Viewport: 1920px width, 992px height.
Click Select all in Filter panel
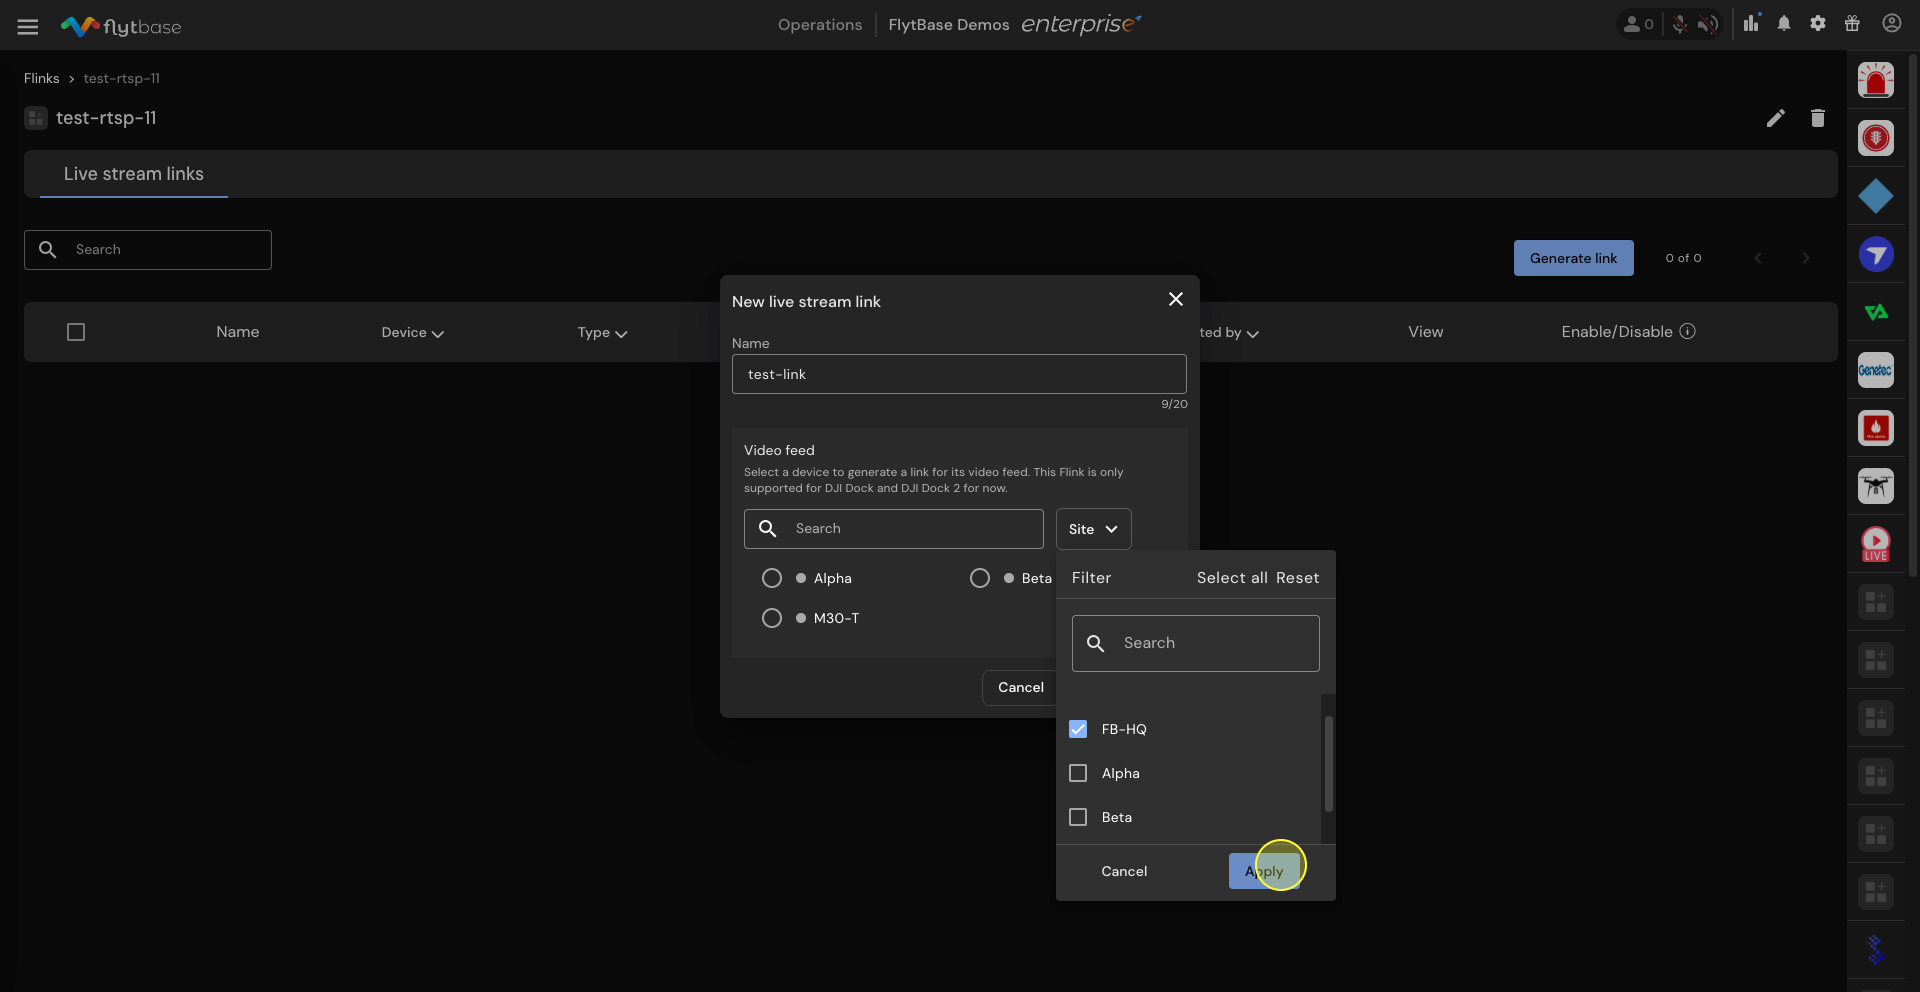click(1231, 578)
